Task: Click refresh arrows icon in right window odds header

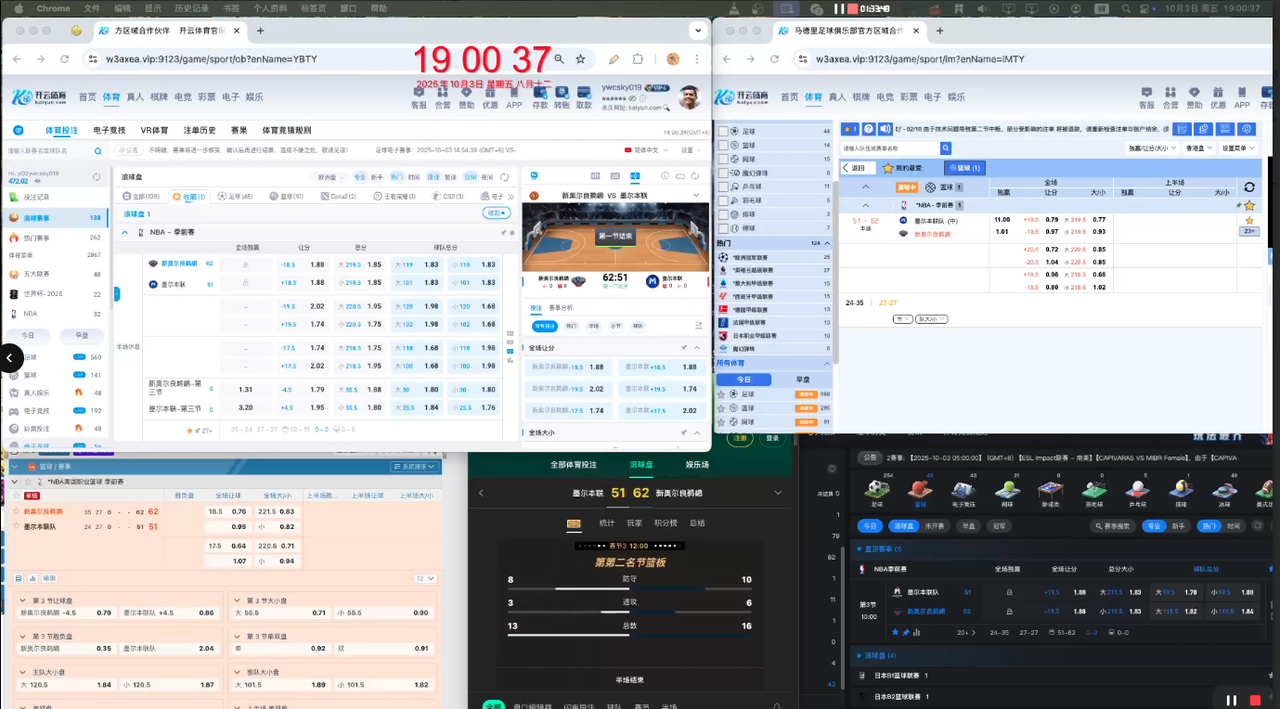Action: click(x=1249, y=187)
